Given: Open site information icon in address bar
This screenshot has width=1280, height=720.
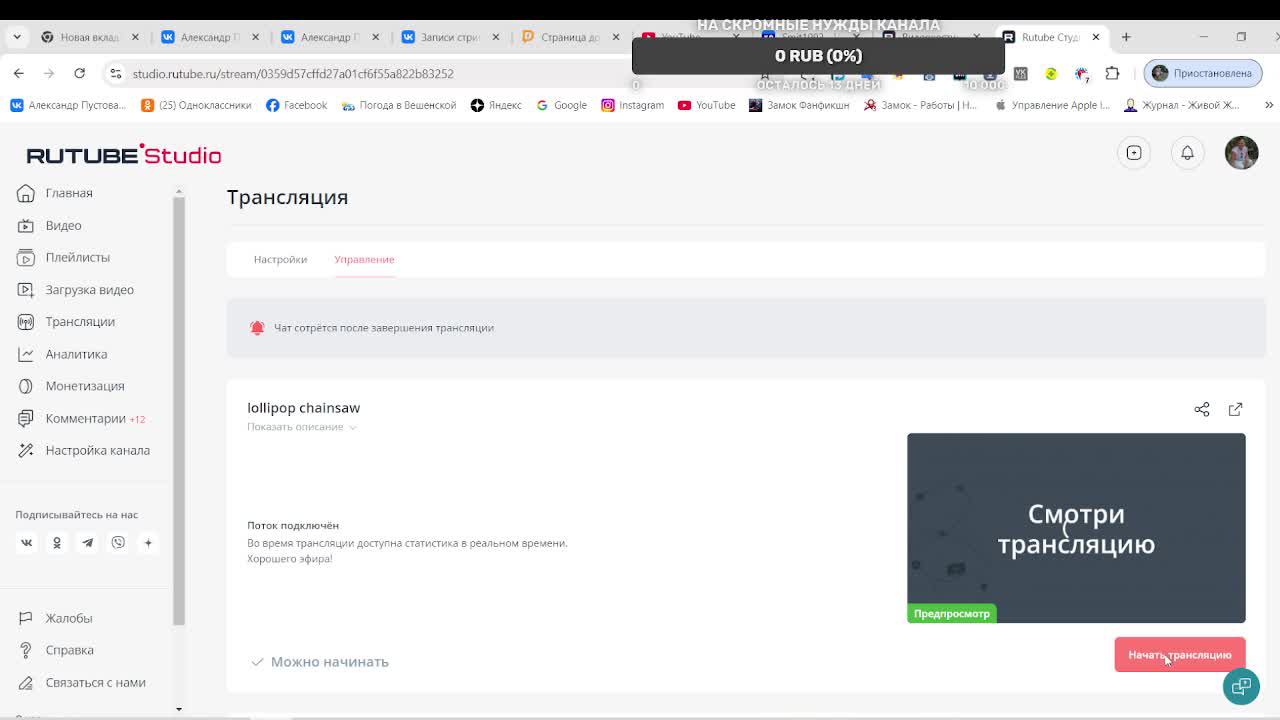Looking at the screenshot, I should click(x=116, y=74).
